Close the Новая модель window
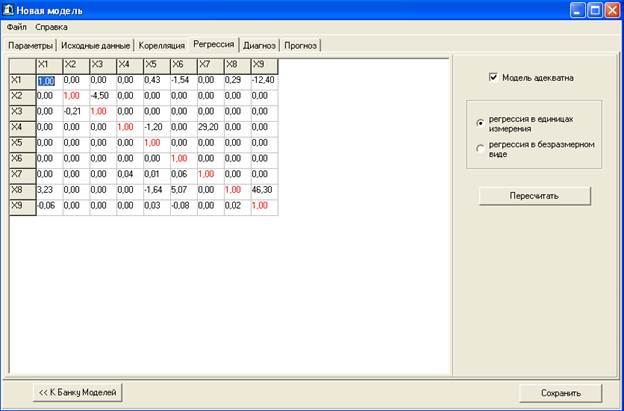 pos(612,10)
